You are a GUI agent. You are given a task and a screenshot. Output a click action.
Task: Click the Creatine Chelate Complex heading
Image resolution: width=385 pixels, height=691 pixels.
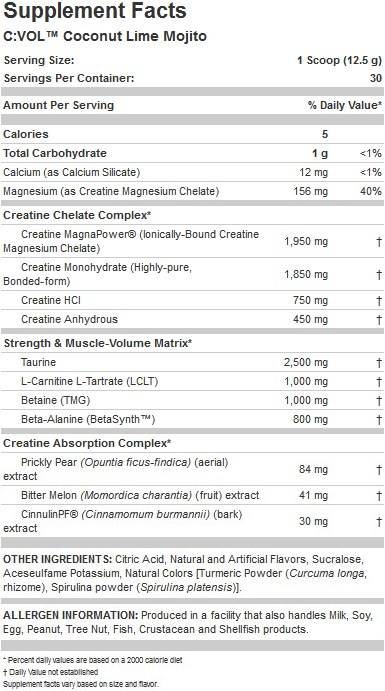point(78,215)
